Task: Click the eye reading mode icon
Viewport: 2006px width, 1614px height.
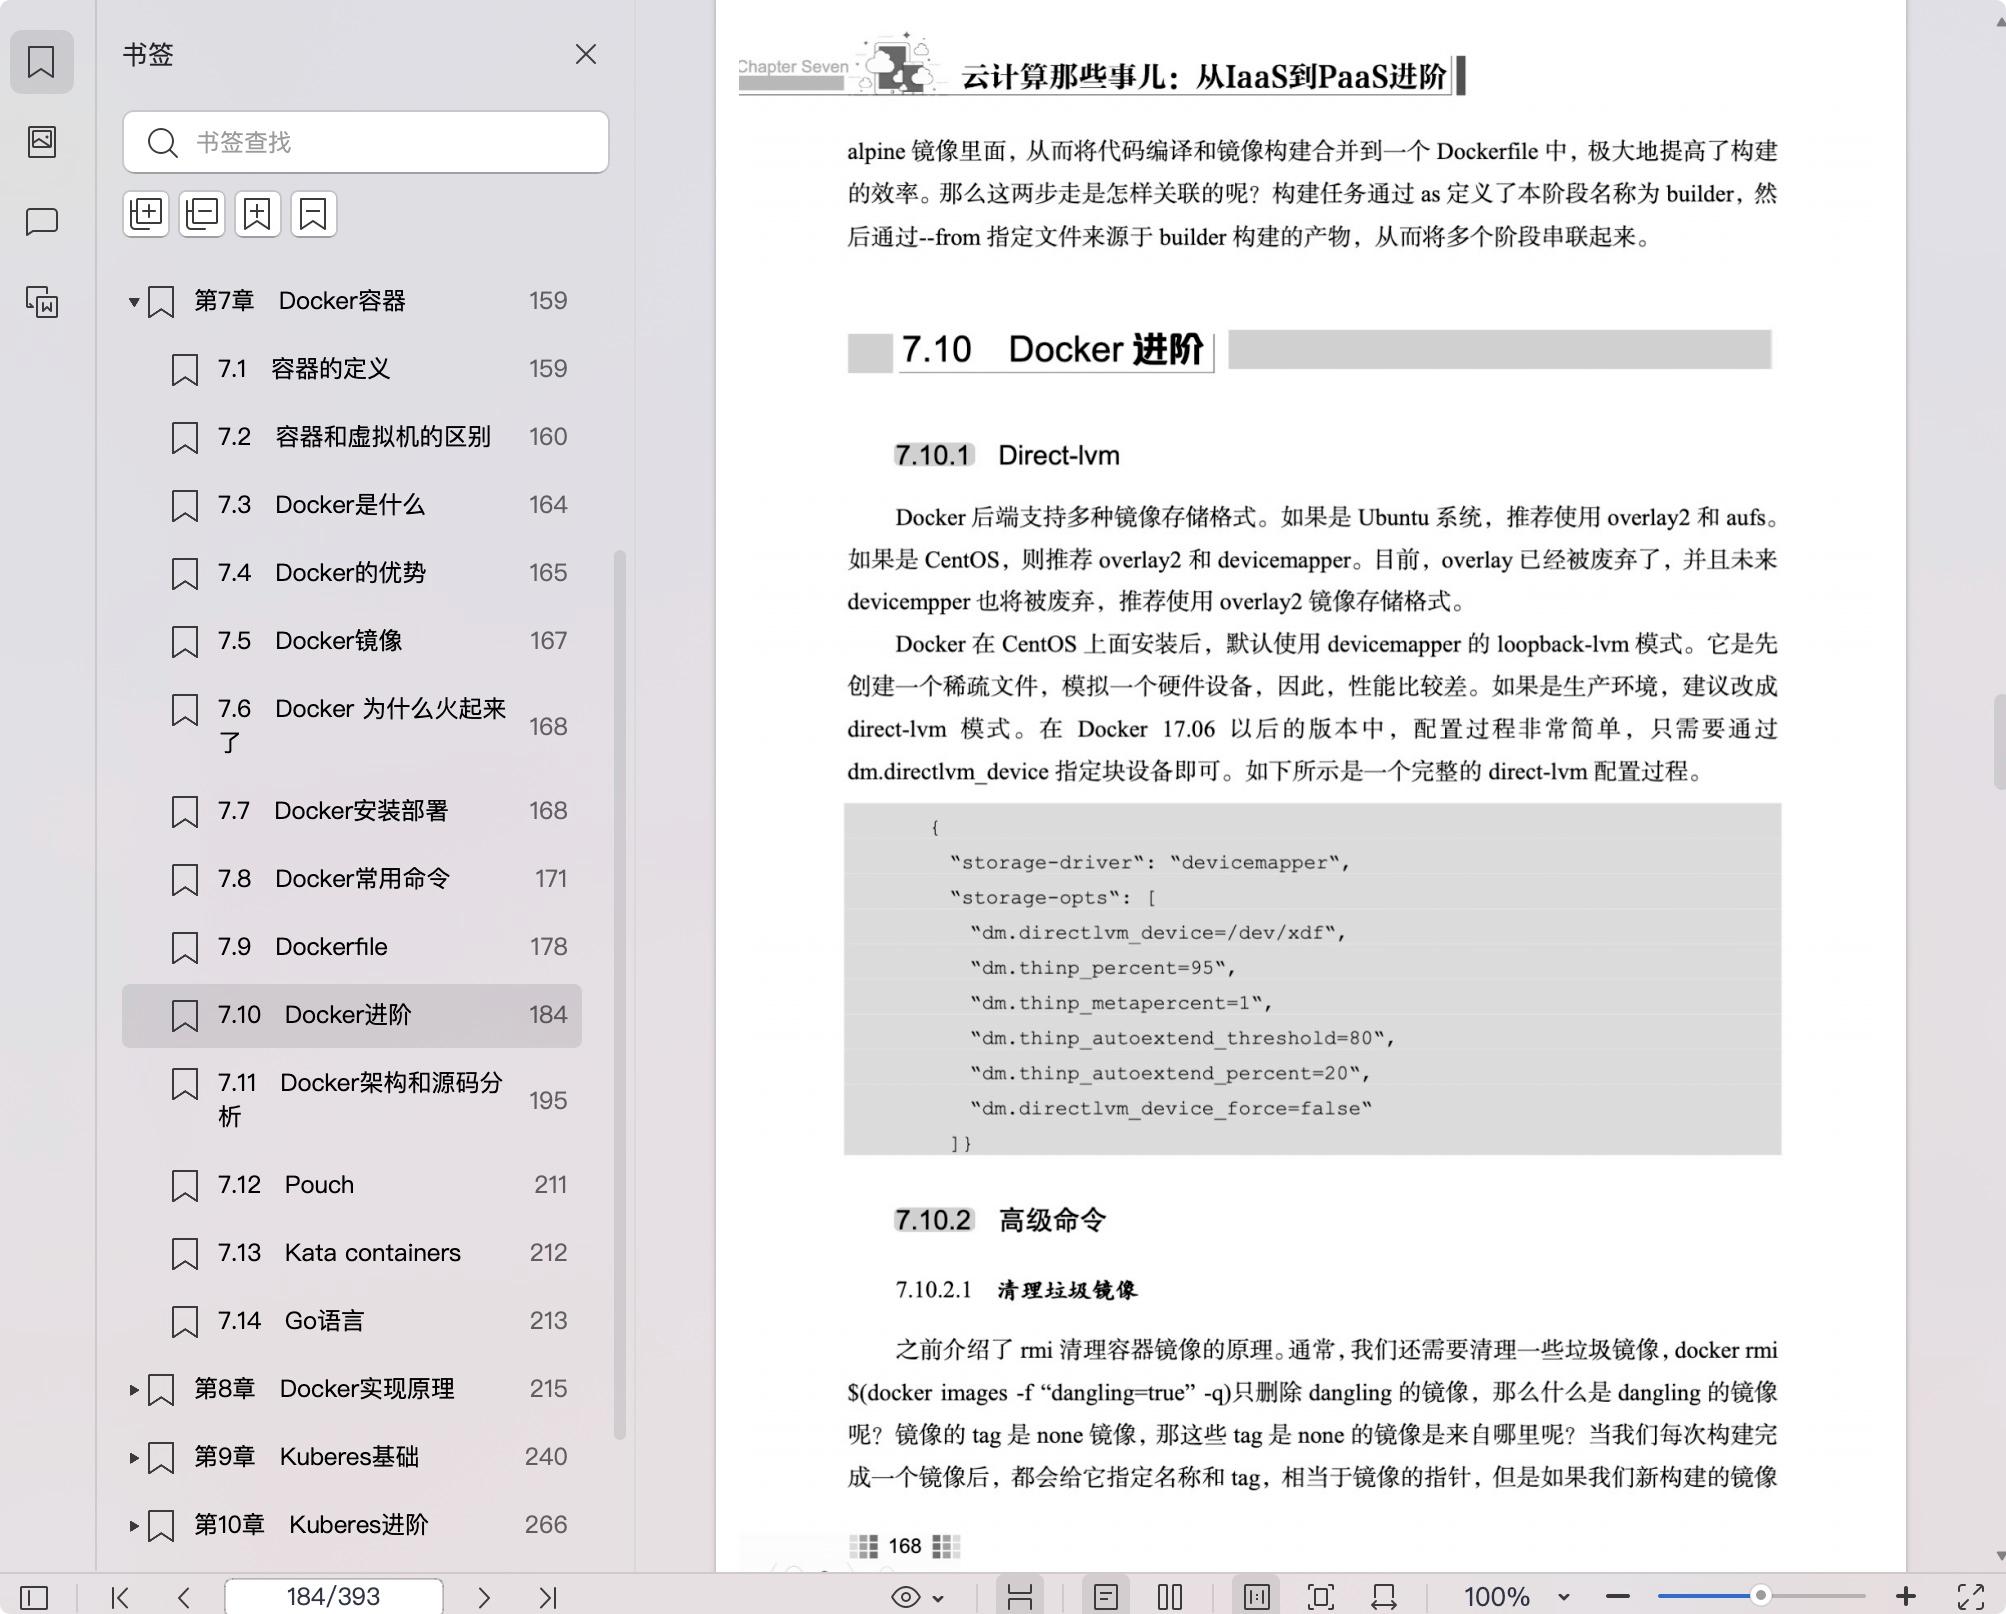Action: pos(905,1597)
